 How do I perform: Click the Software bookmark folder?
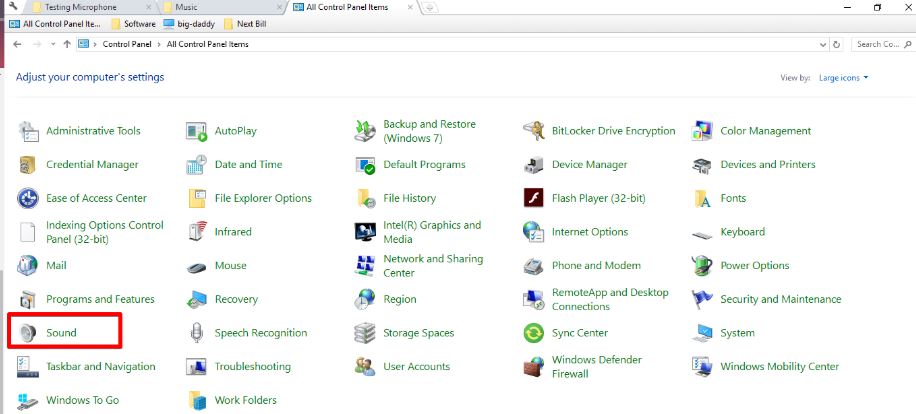133,24
